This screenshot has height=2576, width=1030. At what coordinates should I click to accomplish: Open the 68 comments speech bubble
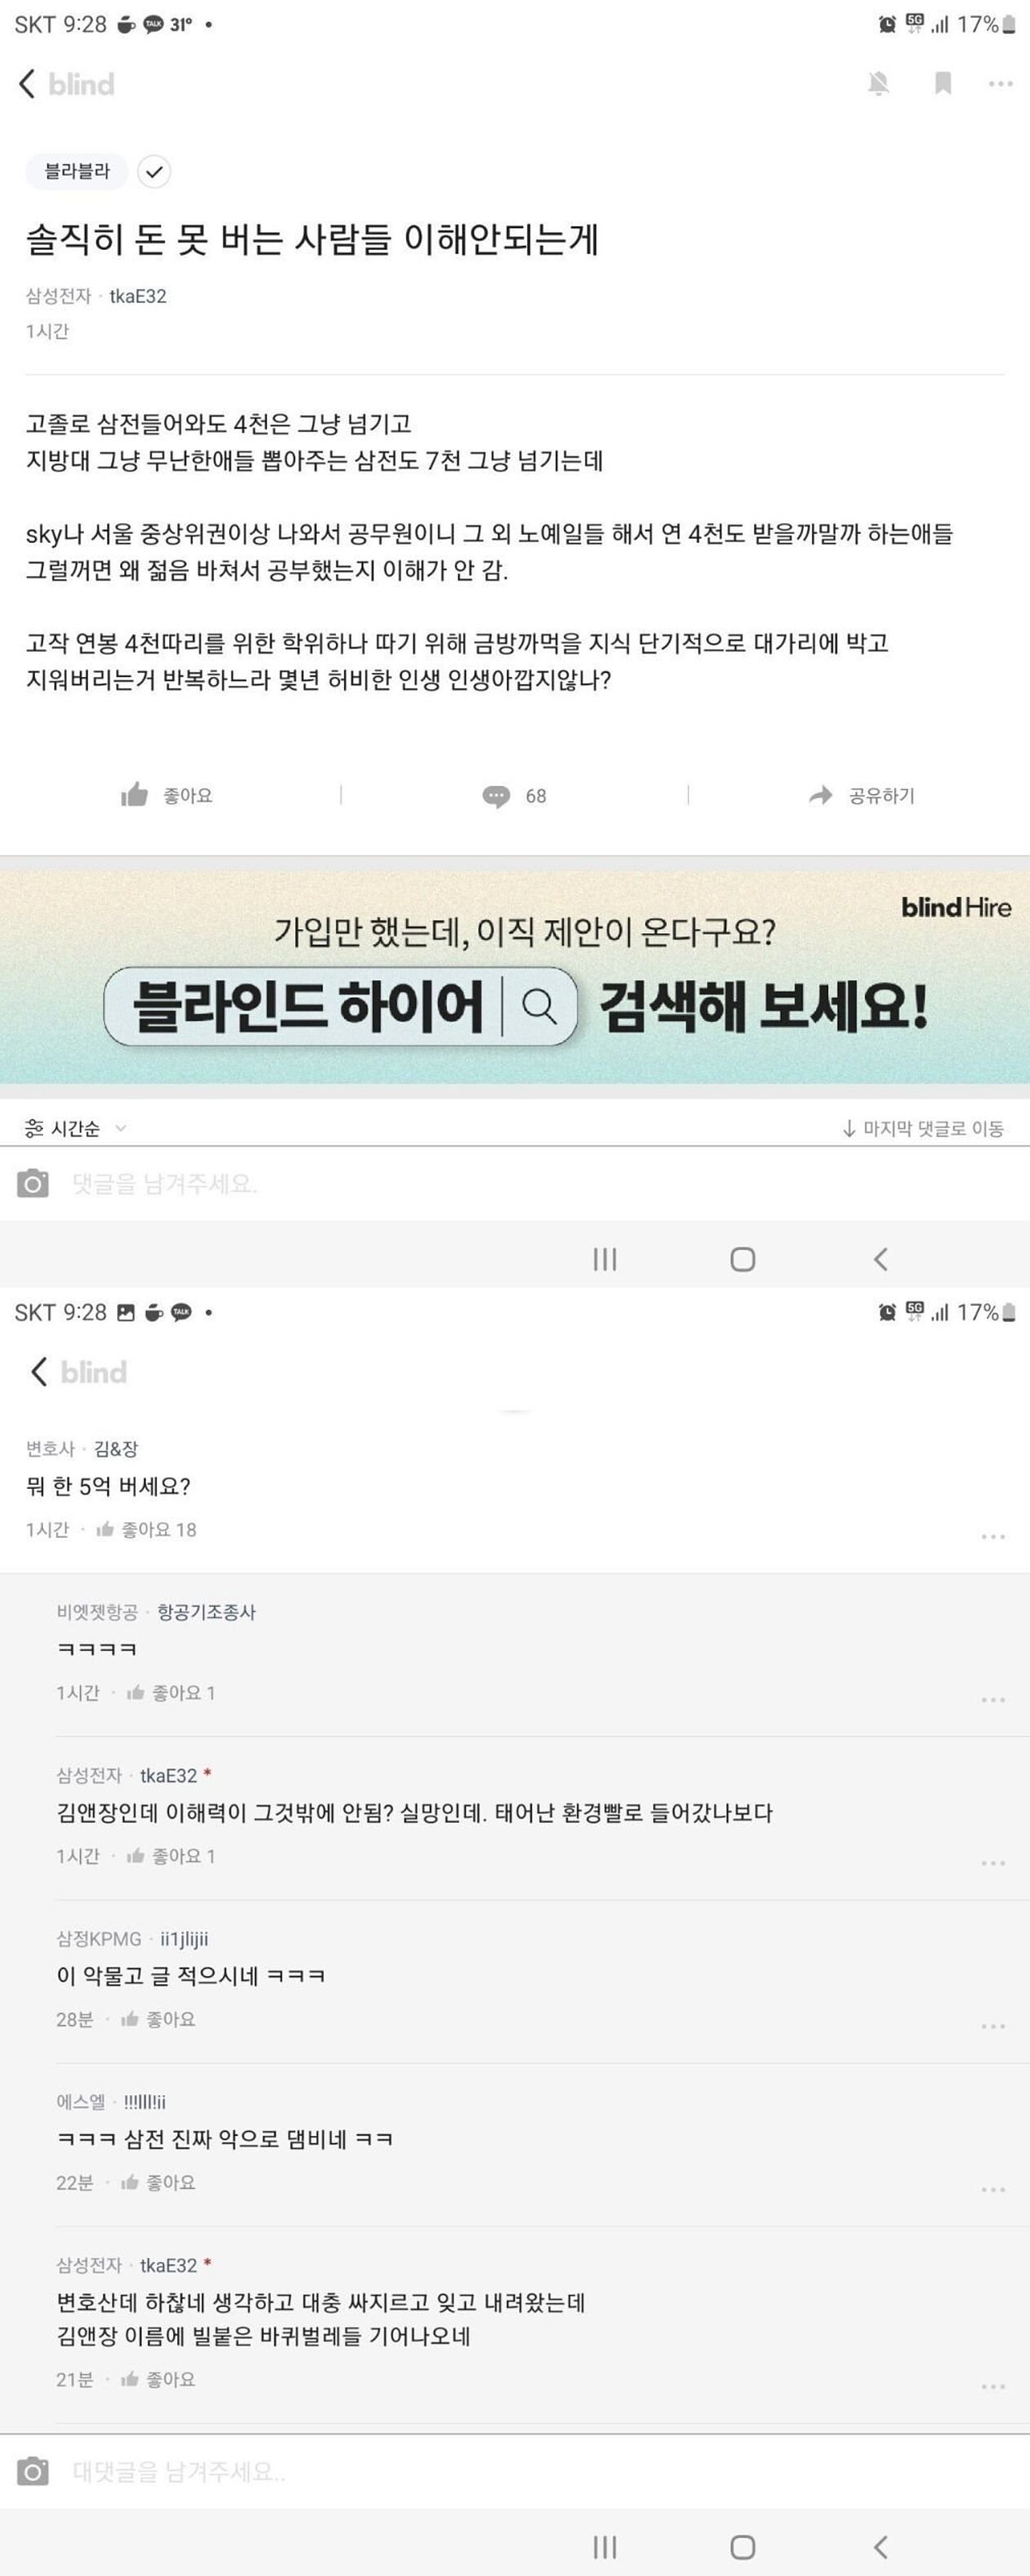515,796
